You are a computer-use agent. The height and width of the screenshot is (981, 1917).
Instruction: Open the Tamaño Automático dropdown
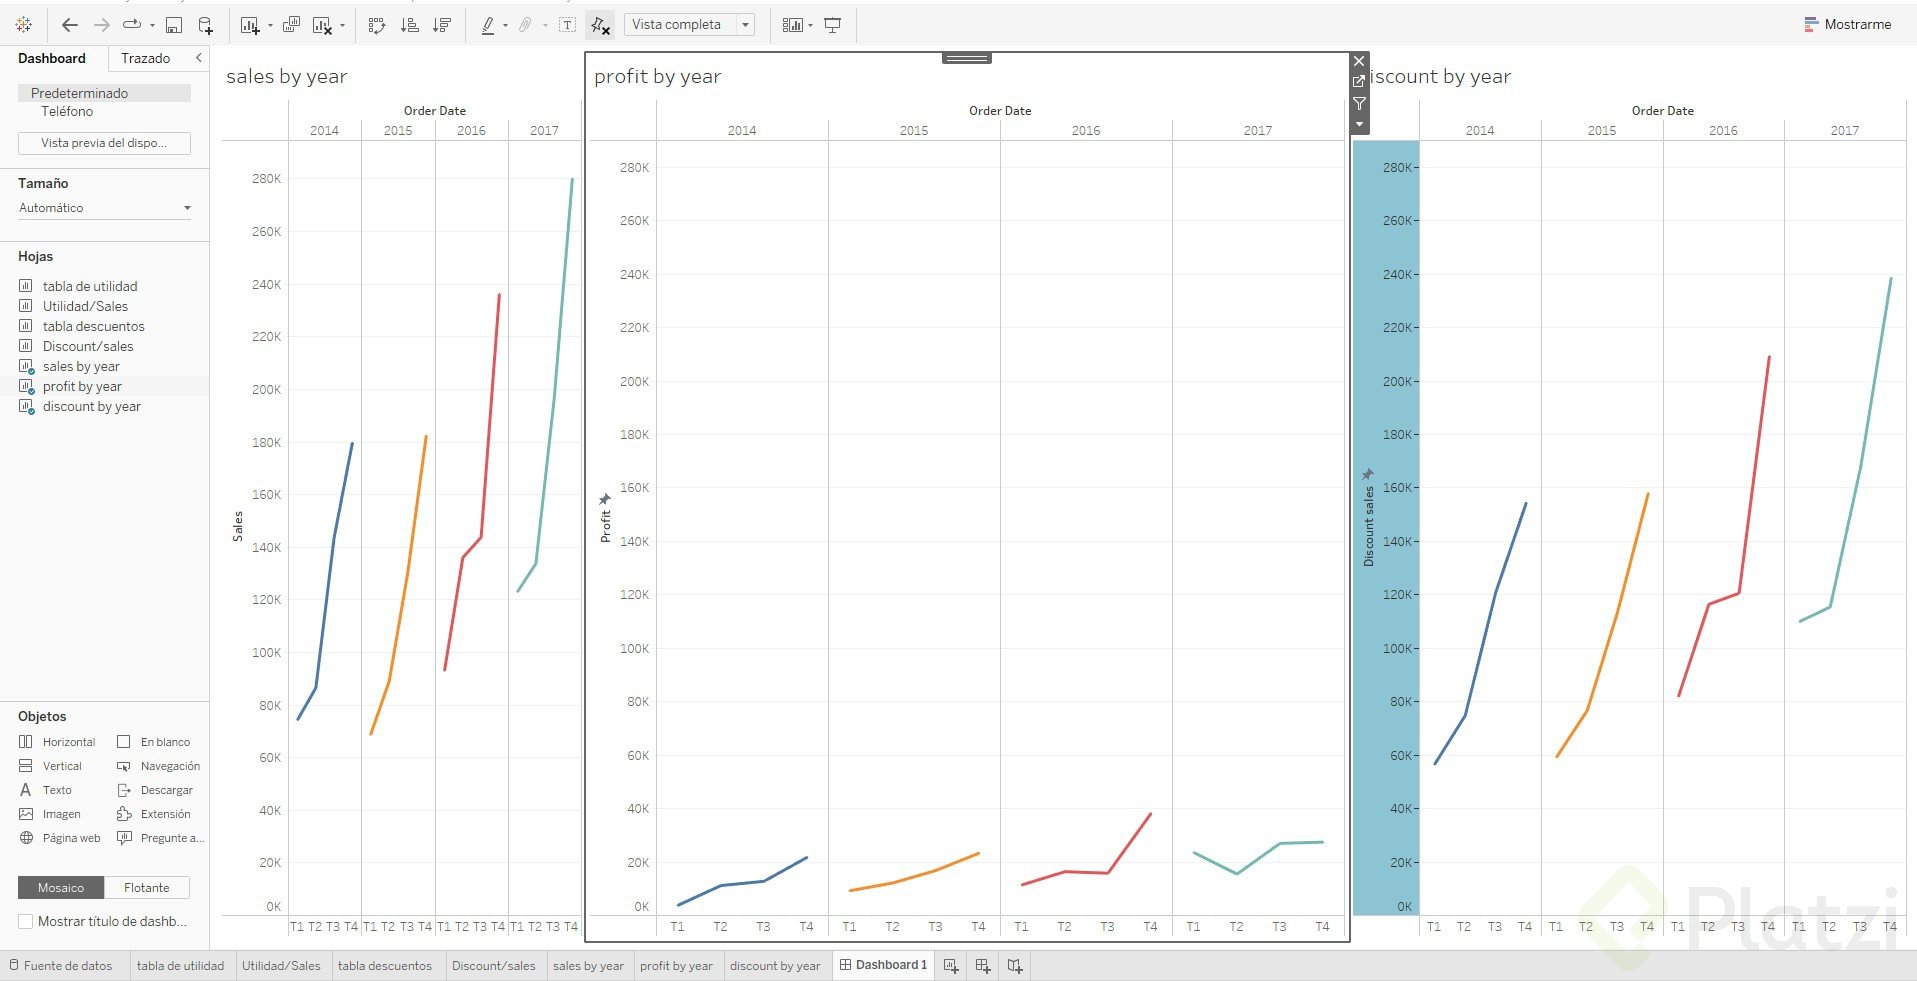[104, 208]
